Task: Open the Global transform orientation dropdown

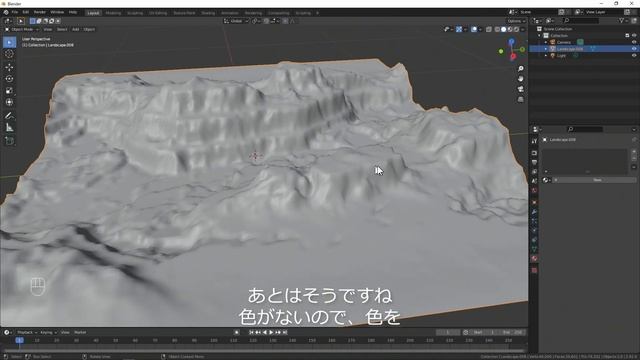Action: (x=236, y=21)
